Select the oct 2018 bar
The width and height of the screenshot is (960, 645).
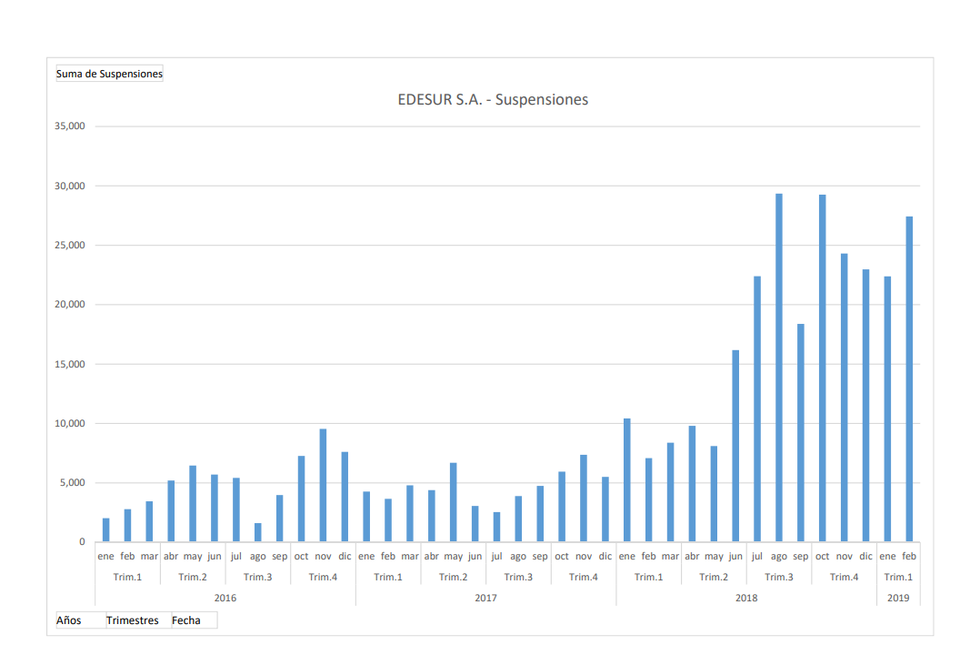click(822, 368)
